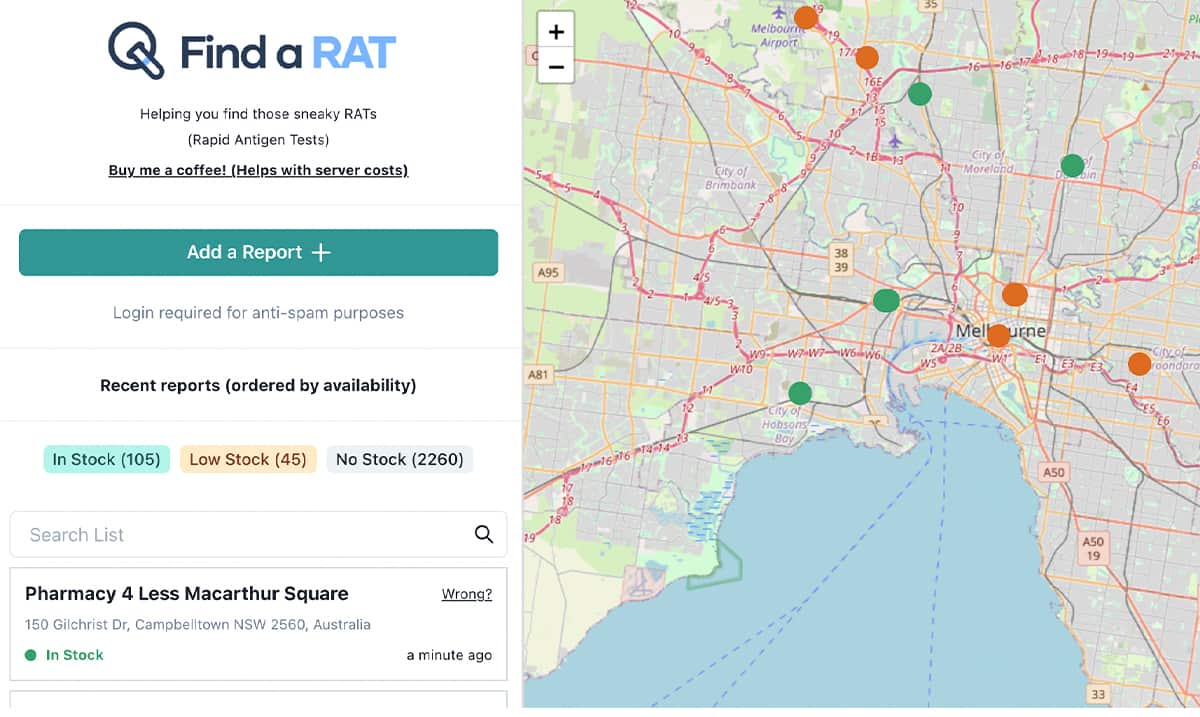Click orange marker near City of Boroondara

1139,363
